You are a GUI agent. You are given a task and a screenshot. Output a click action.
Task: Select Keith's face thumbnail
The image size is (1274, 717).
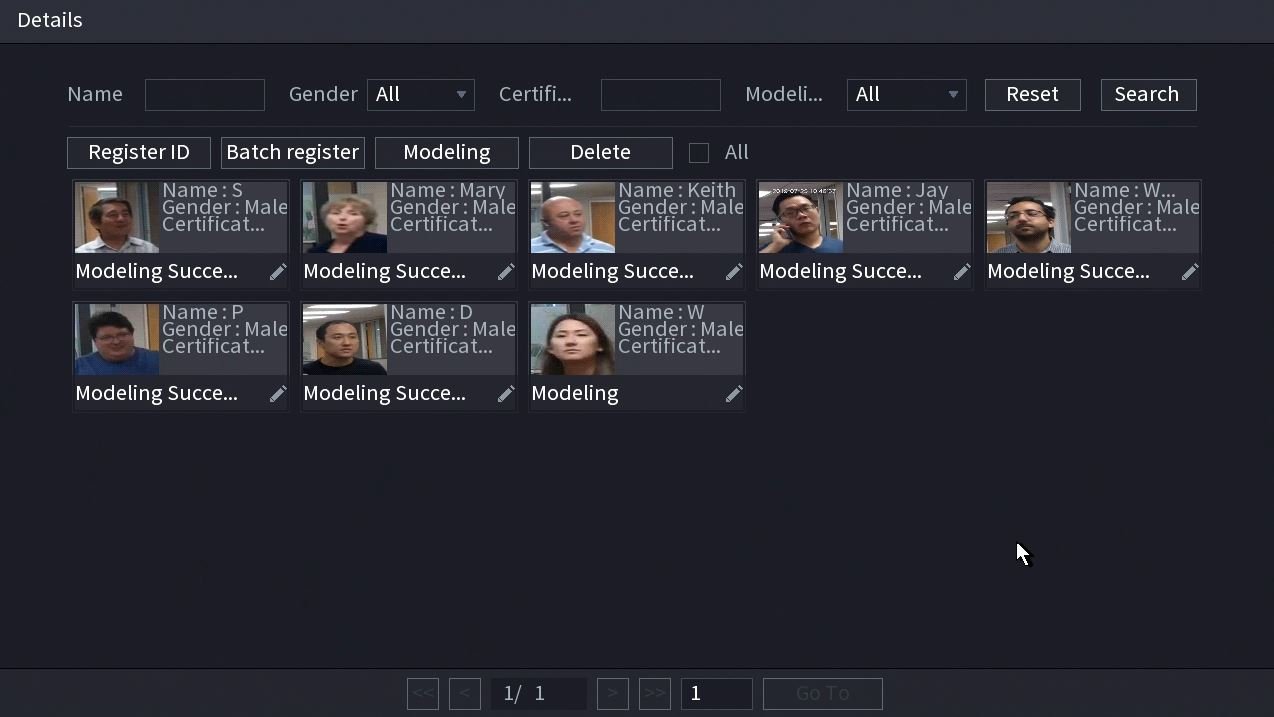coord(573,217)
